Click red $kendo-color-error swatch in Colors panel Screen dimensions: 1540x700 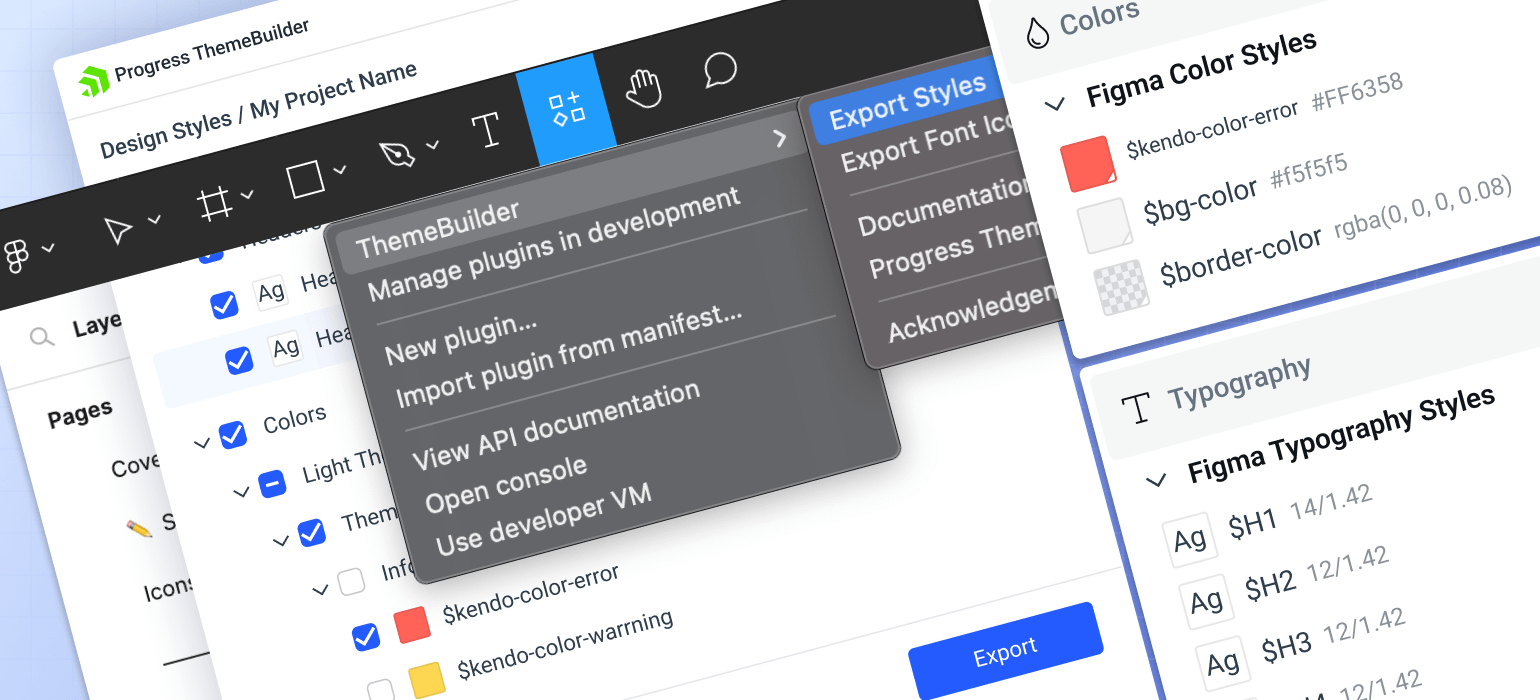[x=1087, y=164]
